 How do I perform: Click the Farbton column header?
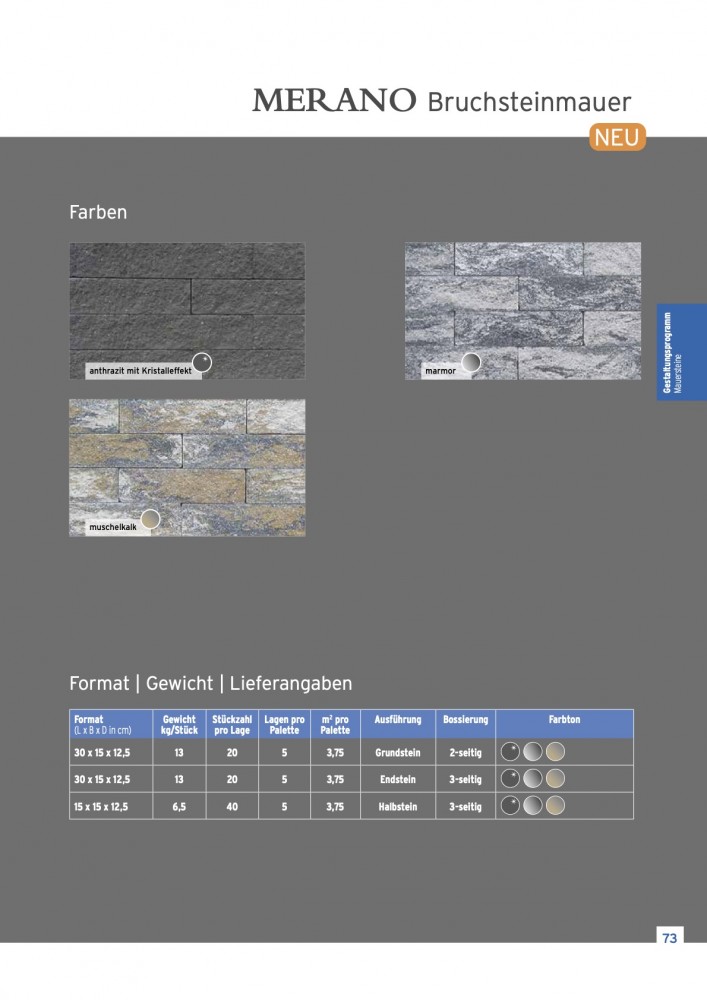(x=564, y=720)
